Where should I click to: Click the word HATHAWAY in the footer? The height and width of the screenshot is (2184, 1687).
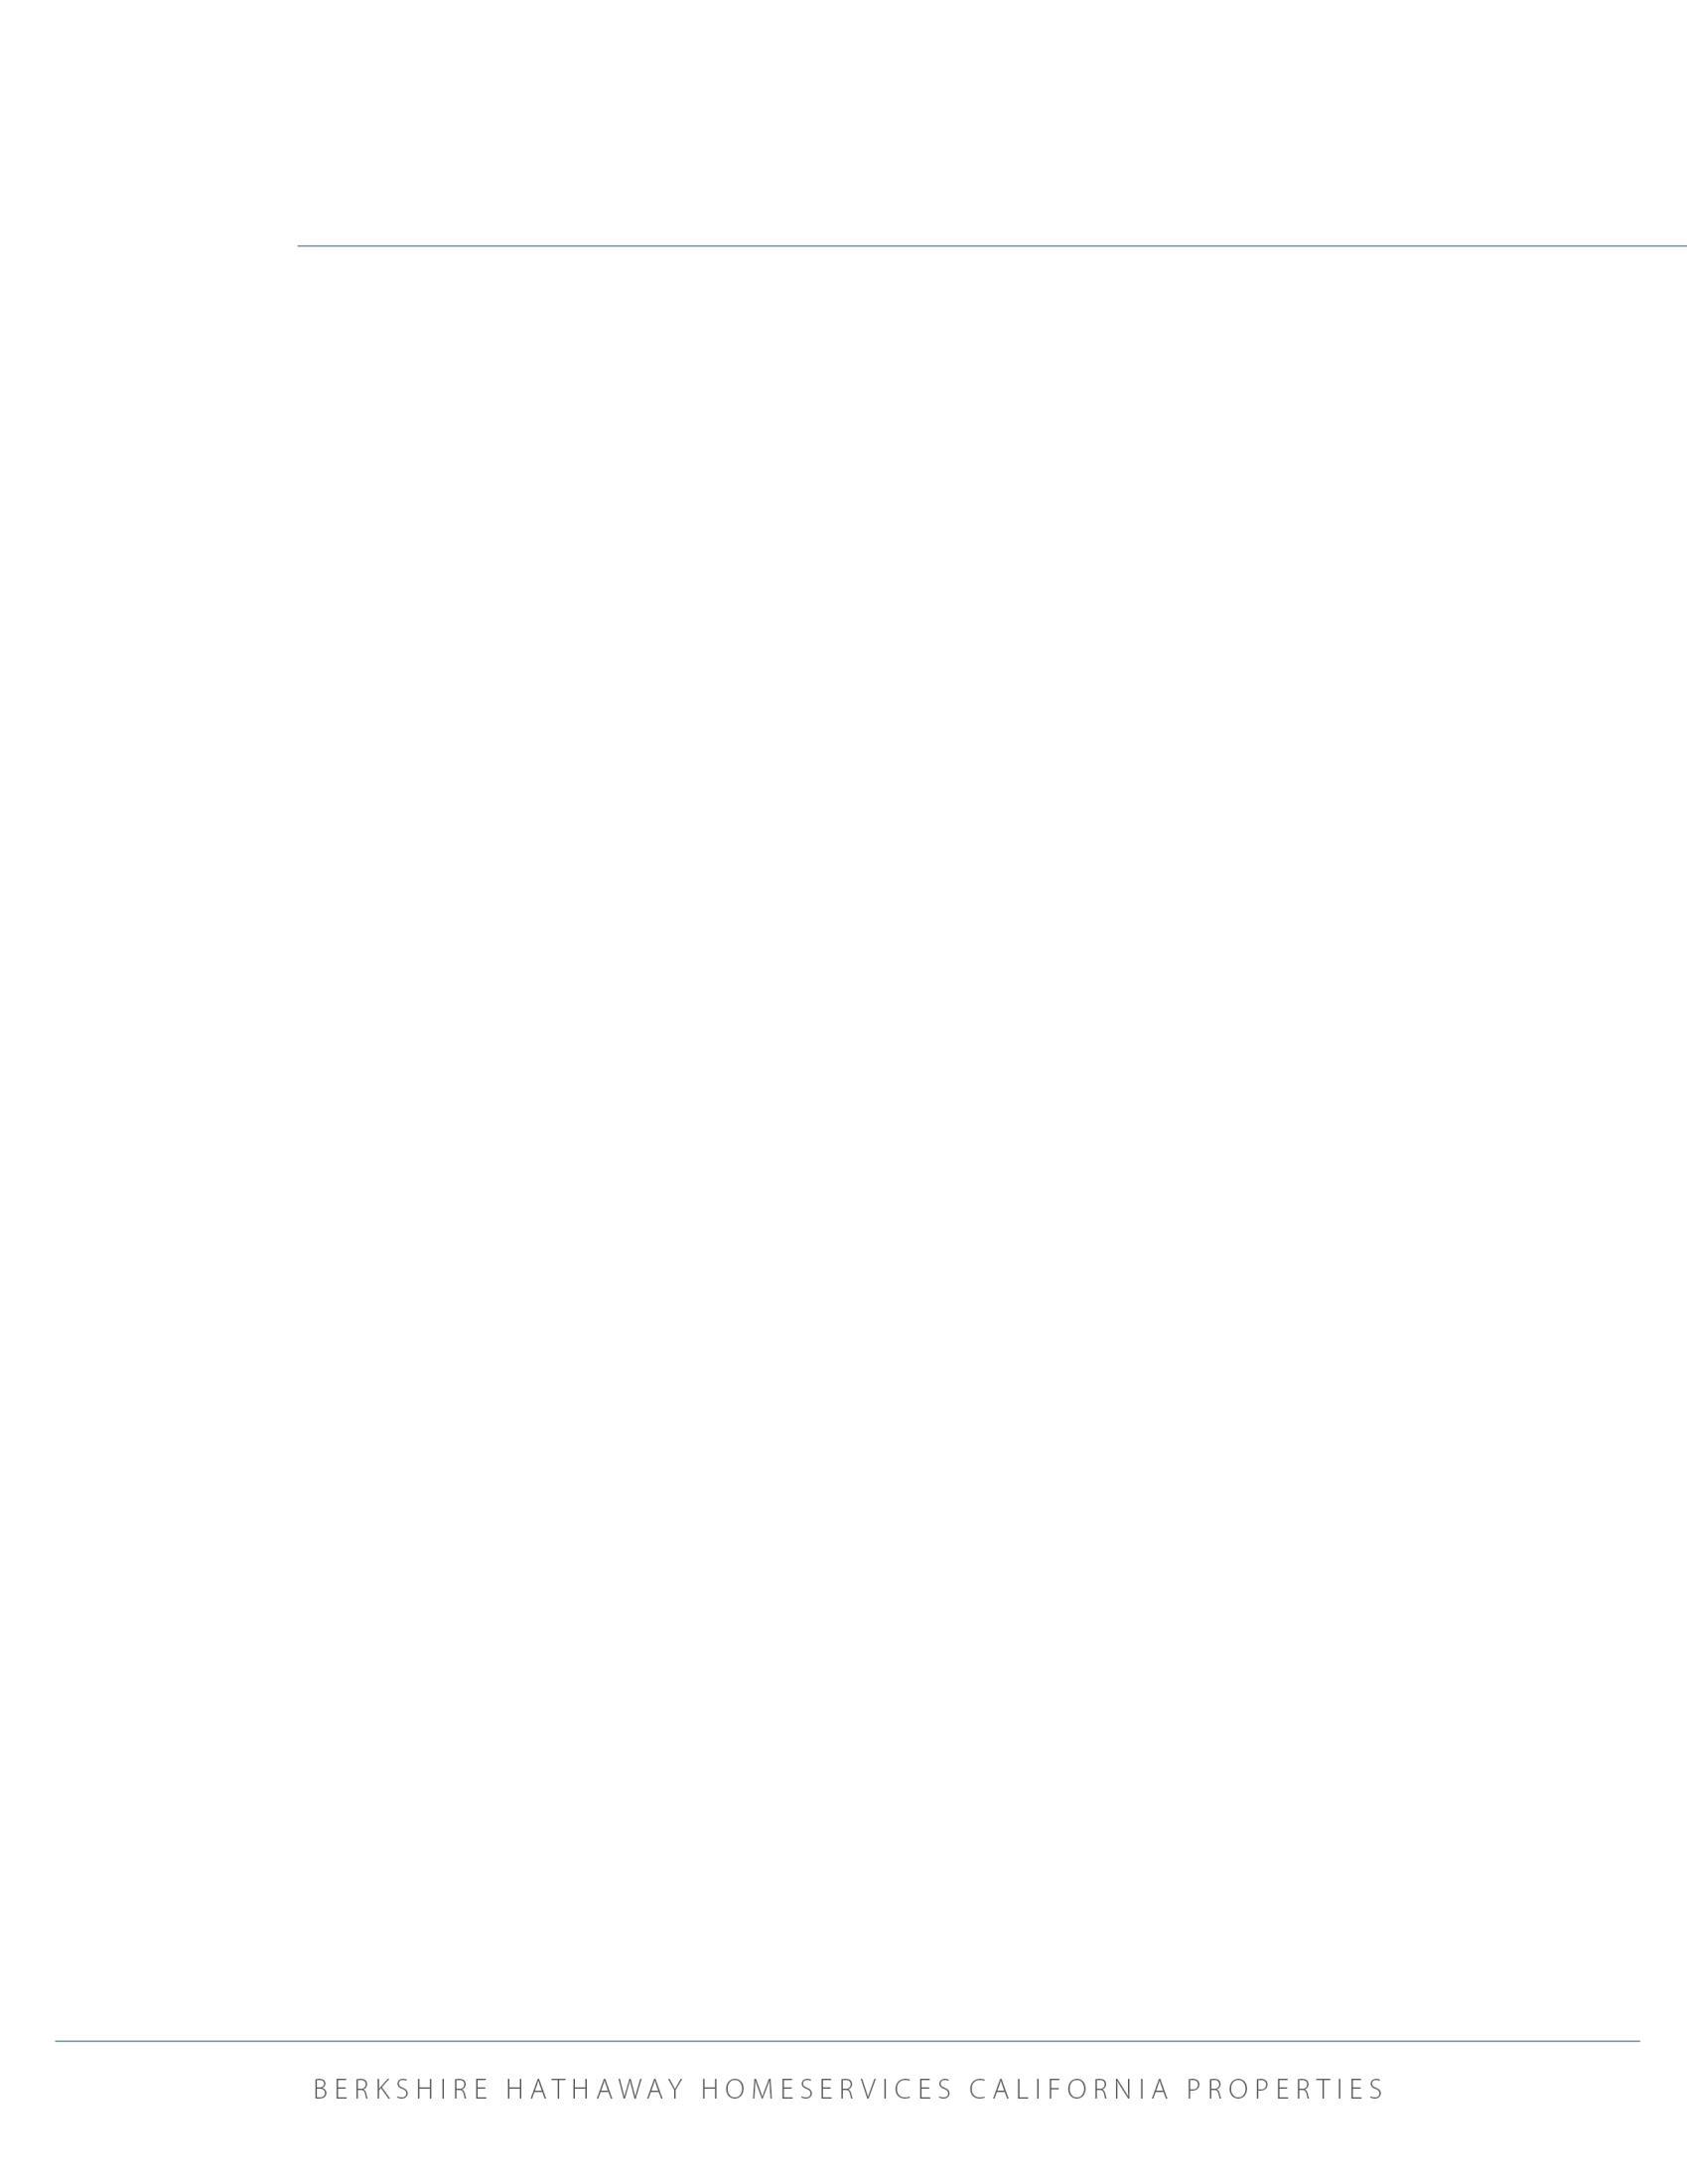coord(595,2089)
